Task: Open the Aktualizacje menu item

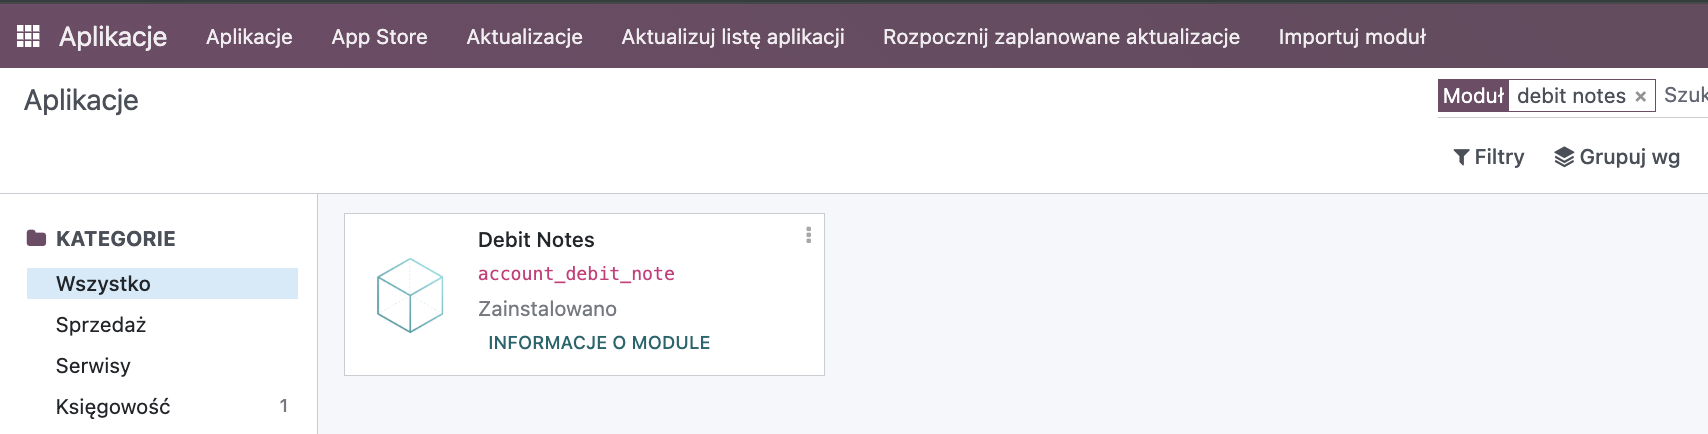Action: tap(524, 37)
